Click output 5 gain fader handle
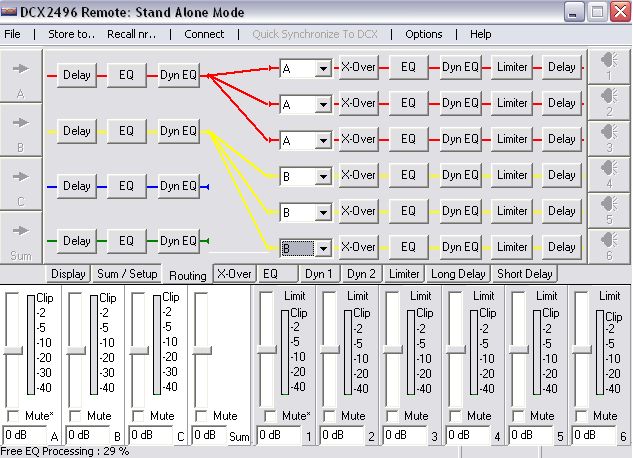Viewport: 633px width, 458px height. click(519, 349)
